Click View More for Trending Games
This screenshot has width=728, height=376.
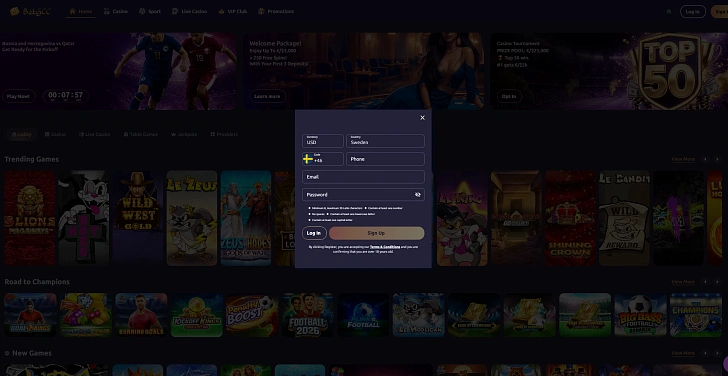point(683,159)
